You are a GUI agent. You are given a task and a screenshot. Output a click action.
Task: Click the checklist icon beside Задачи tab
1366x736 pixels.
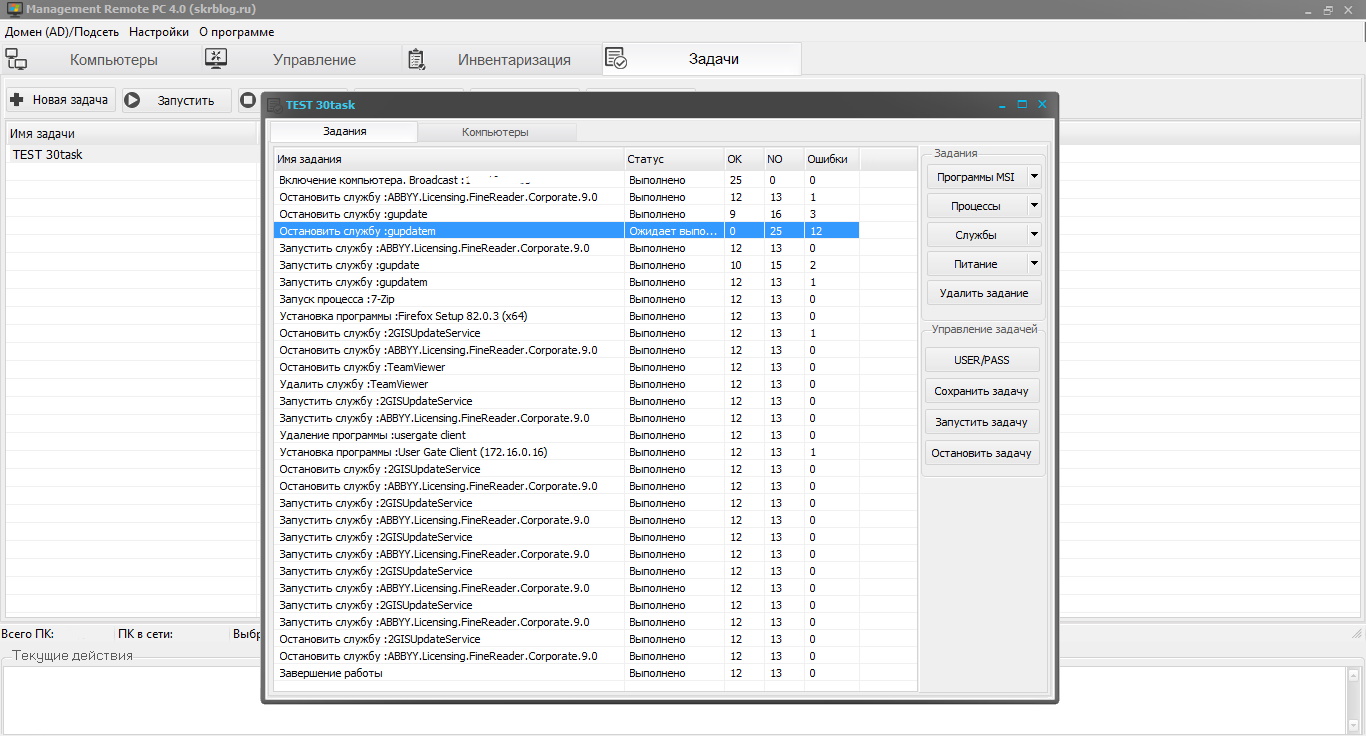click(x=616, y=59)
